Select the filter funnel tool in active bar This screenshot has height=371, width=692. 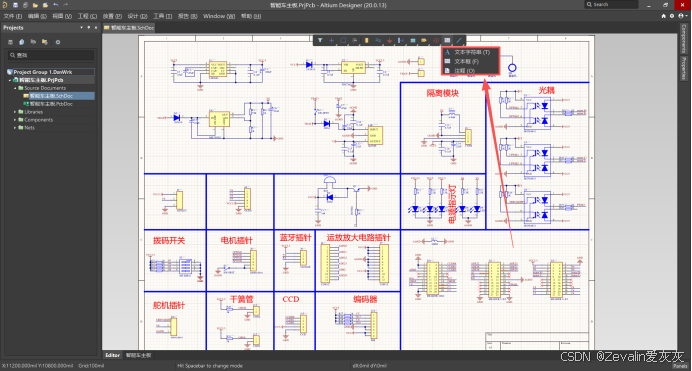(x=320, y=40)
